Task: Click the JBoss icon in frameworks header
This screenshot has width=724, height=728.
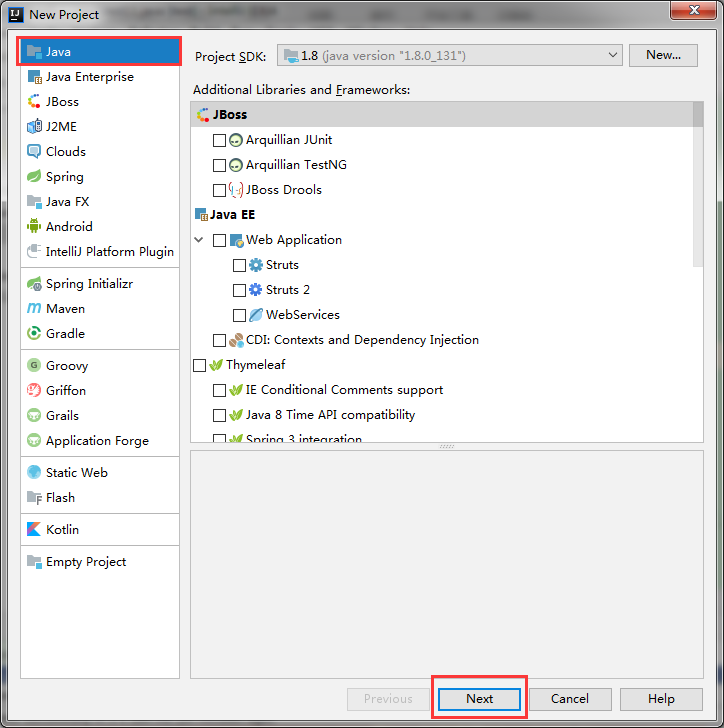Action: [203, 115]
